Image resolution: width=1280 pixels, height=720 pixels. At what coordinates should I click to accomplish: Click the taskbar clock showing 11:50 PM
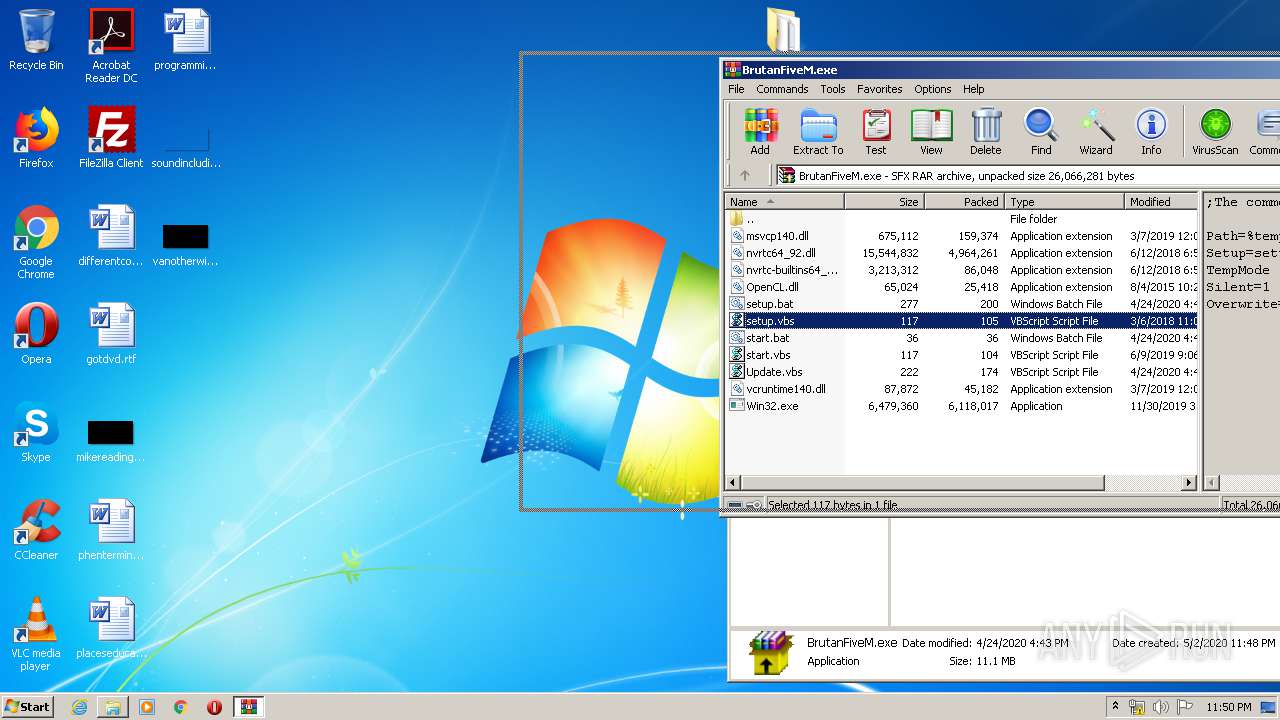point(1228,707)
